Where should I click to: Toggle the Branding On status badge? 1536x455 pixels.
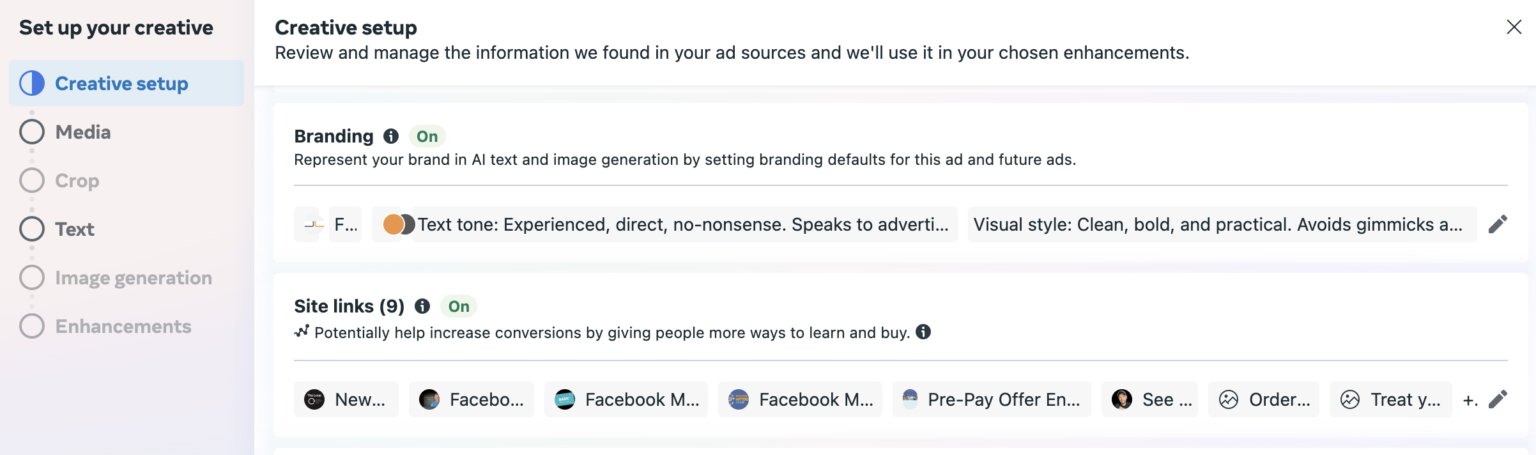tap(427, 136)
